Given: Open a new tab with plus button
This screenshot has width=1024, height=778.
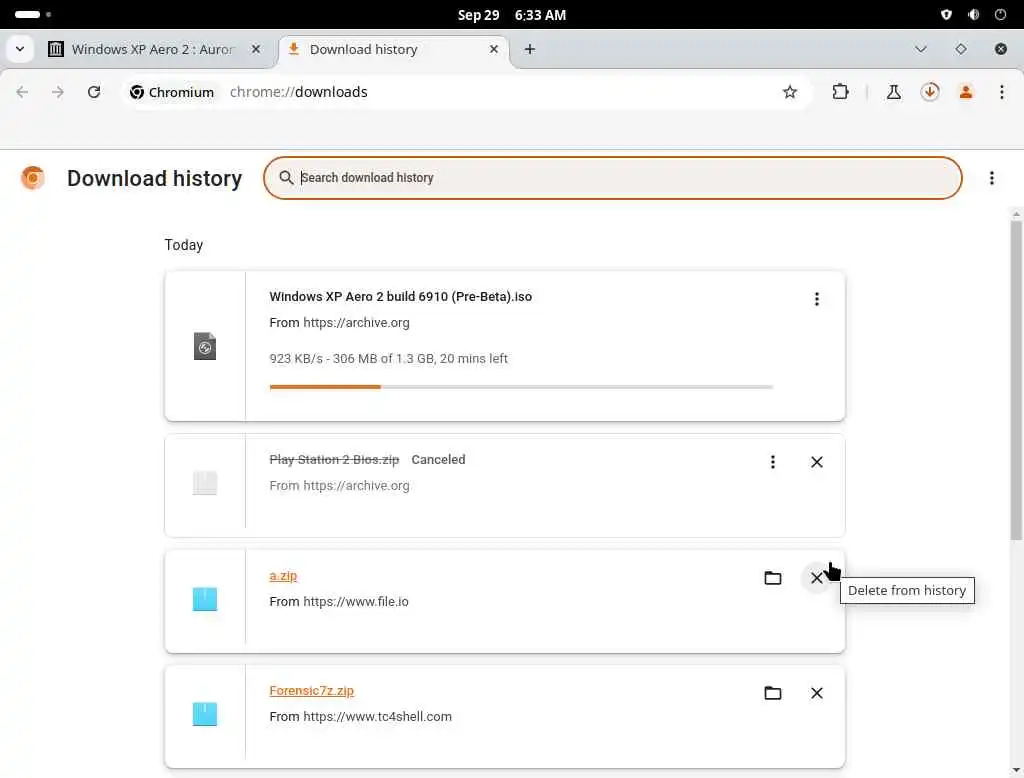Looking at the screenshot, I should 530,49.
